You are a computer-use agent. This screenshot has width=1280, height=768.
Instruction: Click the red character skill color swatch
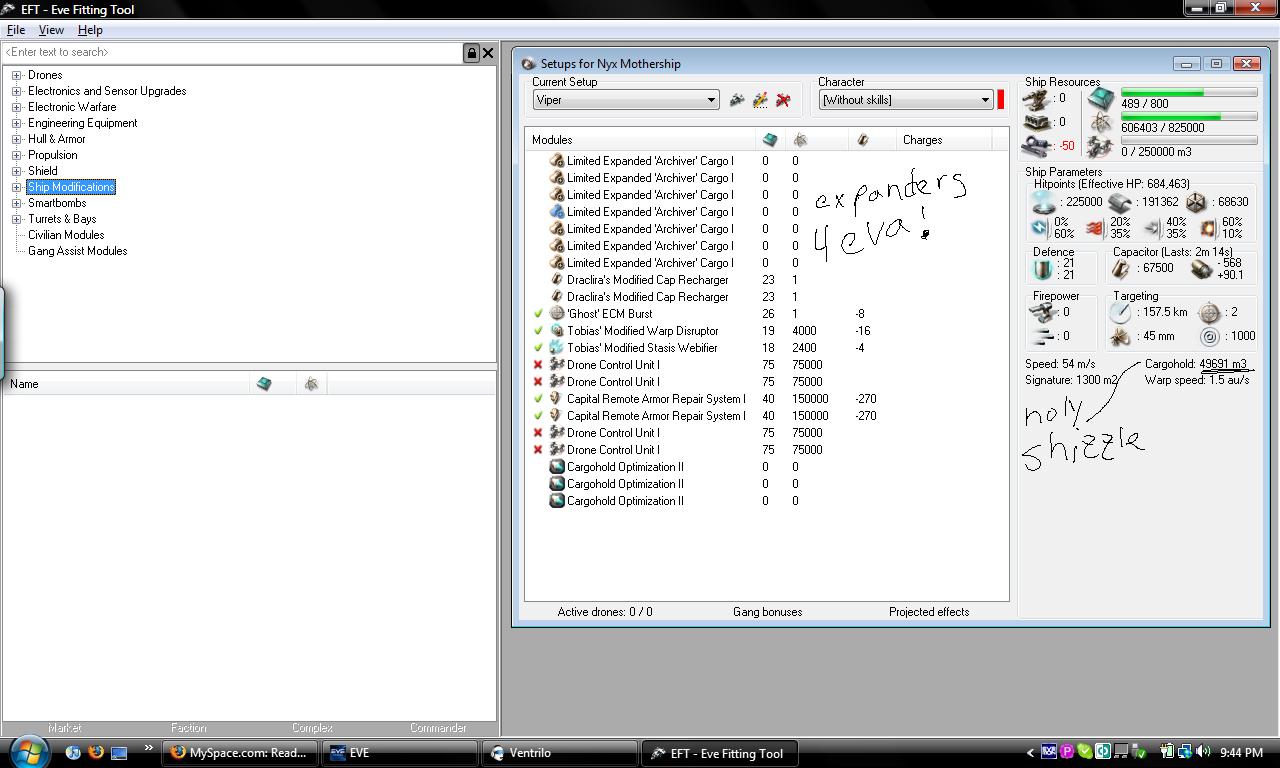tap(1000, 100)
